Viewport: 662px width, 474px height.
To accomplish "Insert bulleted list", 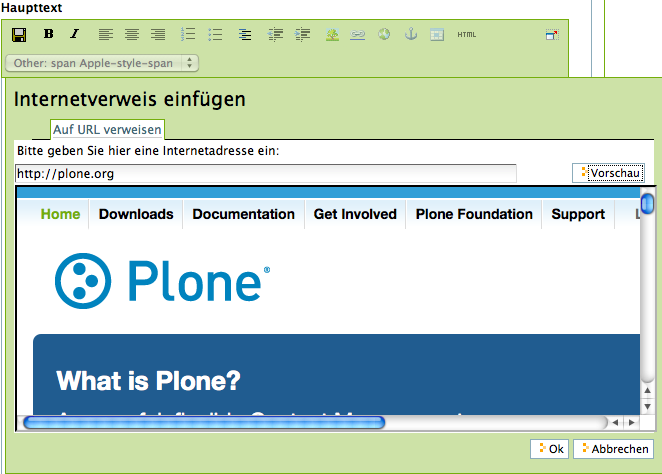I will [215, 34].
